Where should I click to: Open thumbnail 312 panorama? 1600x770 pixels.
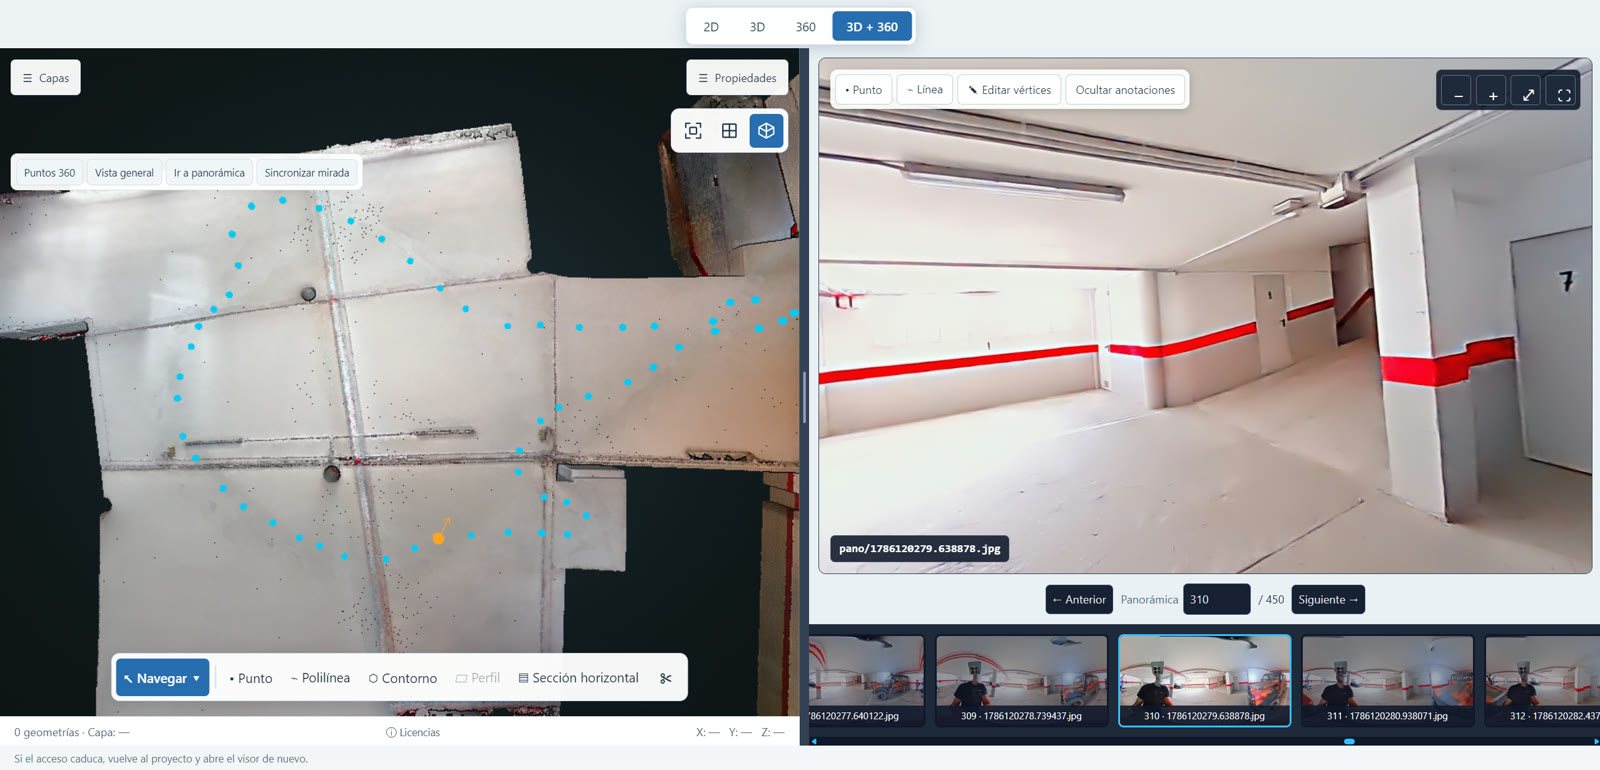click(1543, 680)
